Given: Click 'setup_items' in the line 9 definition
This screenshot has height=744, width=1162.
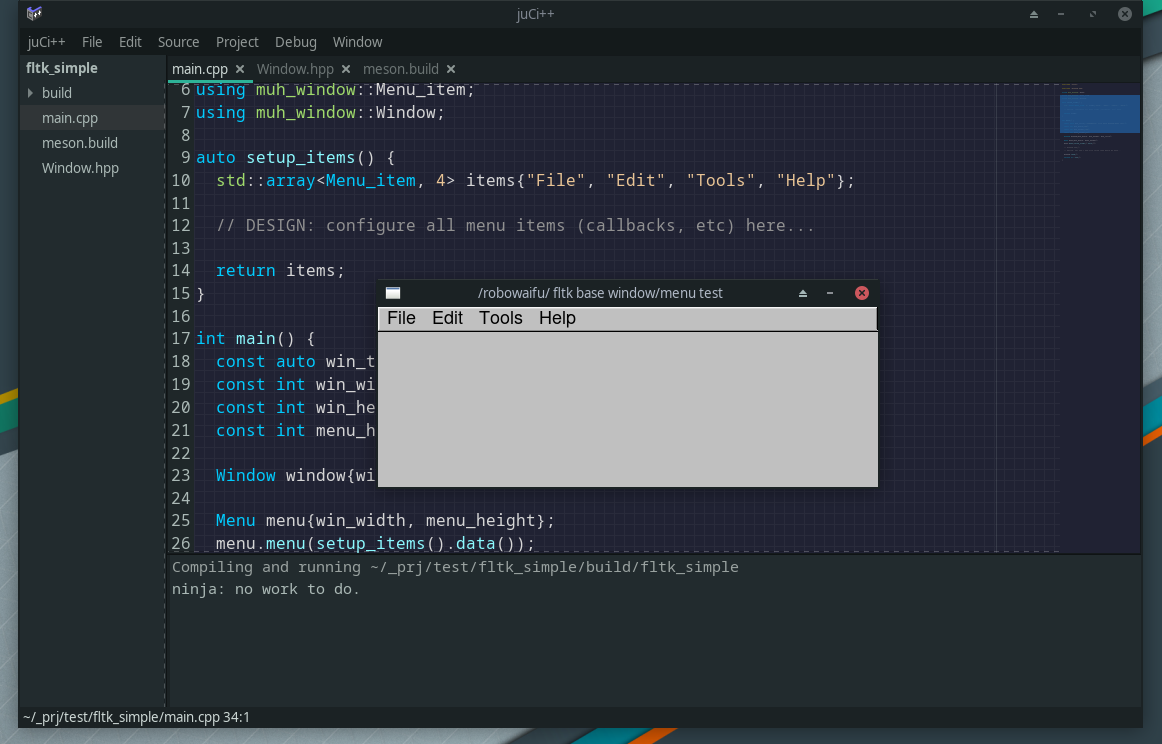Looking at the screenshot, I should click(x=300, y=158).
